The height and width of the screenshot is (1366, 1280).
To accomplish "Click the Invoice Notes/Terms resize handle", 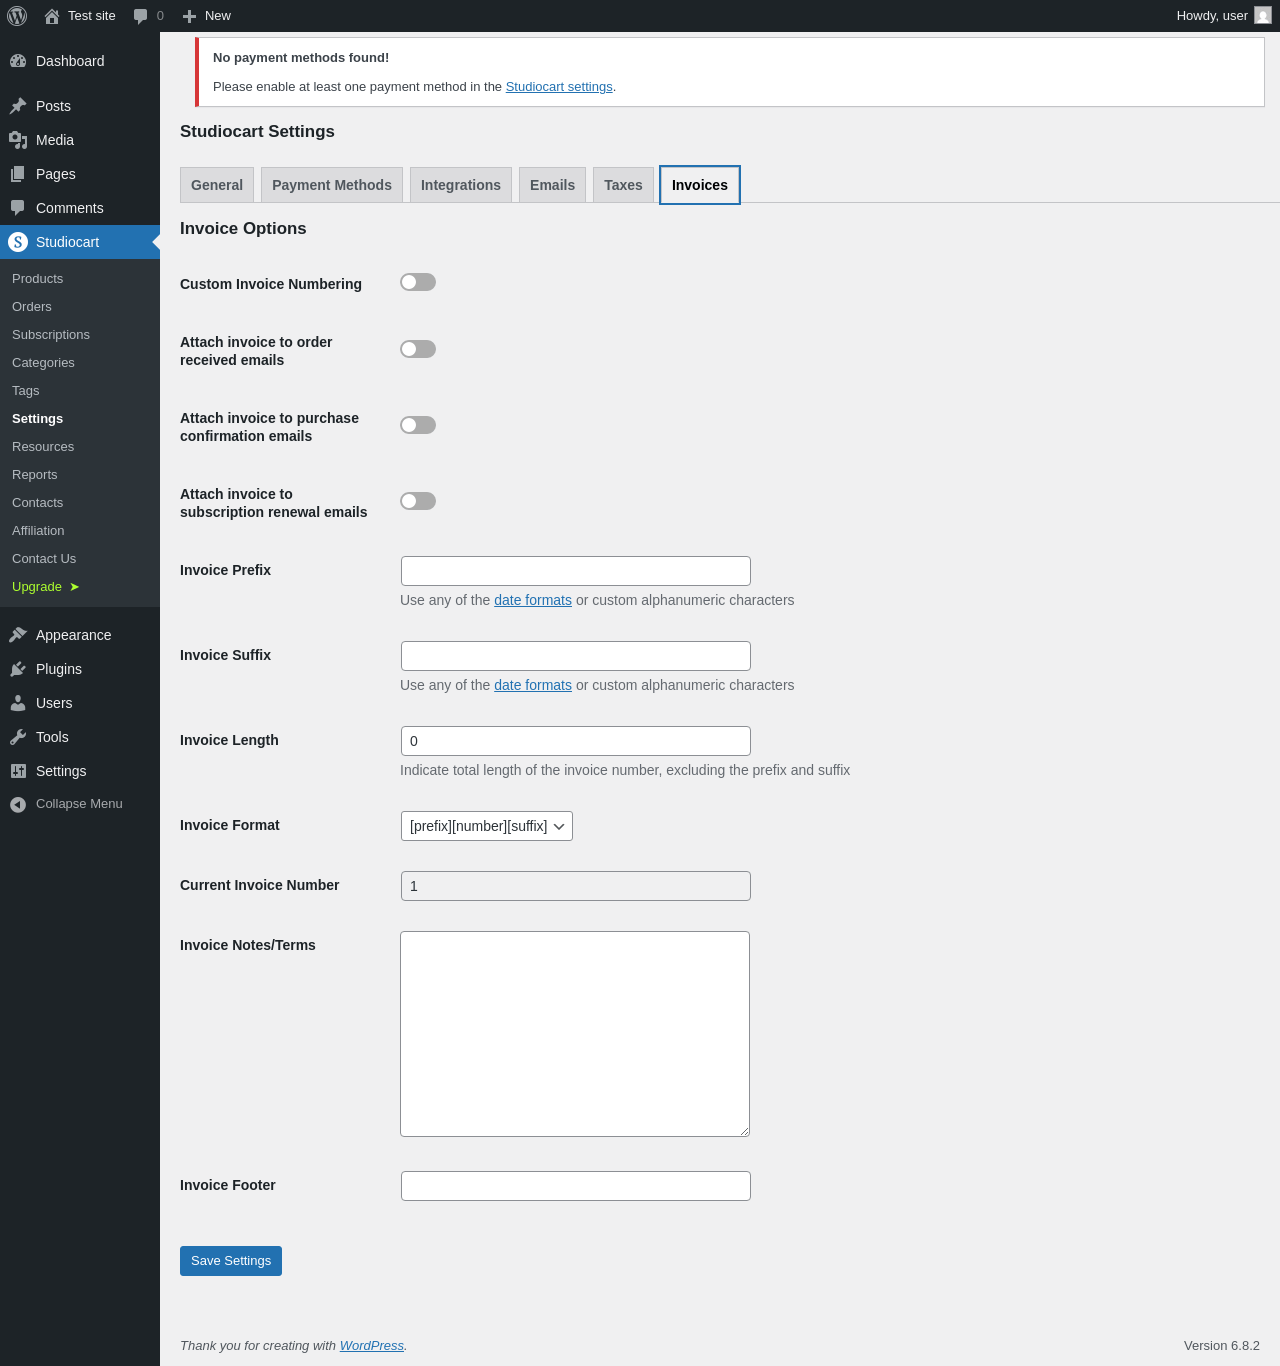I will coord(744,1131).
